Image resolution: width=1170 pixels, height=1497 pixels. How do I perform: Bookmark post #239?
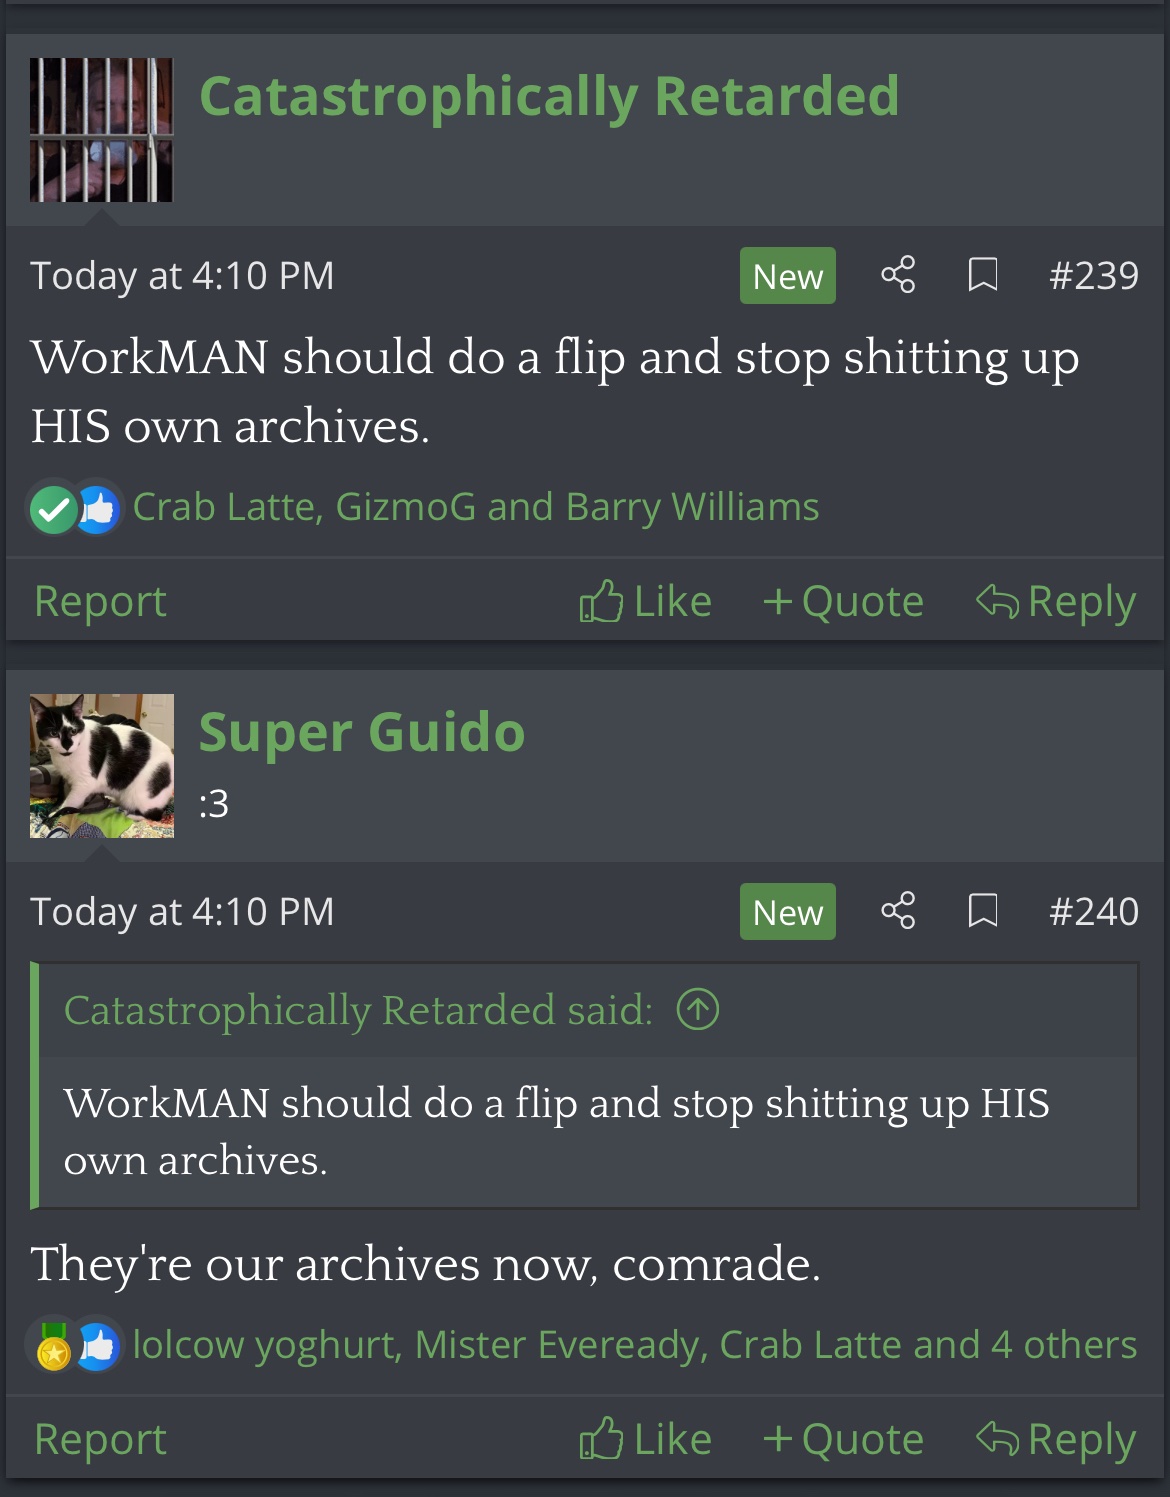[983, 275]
